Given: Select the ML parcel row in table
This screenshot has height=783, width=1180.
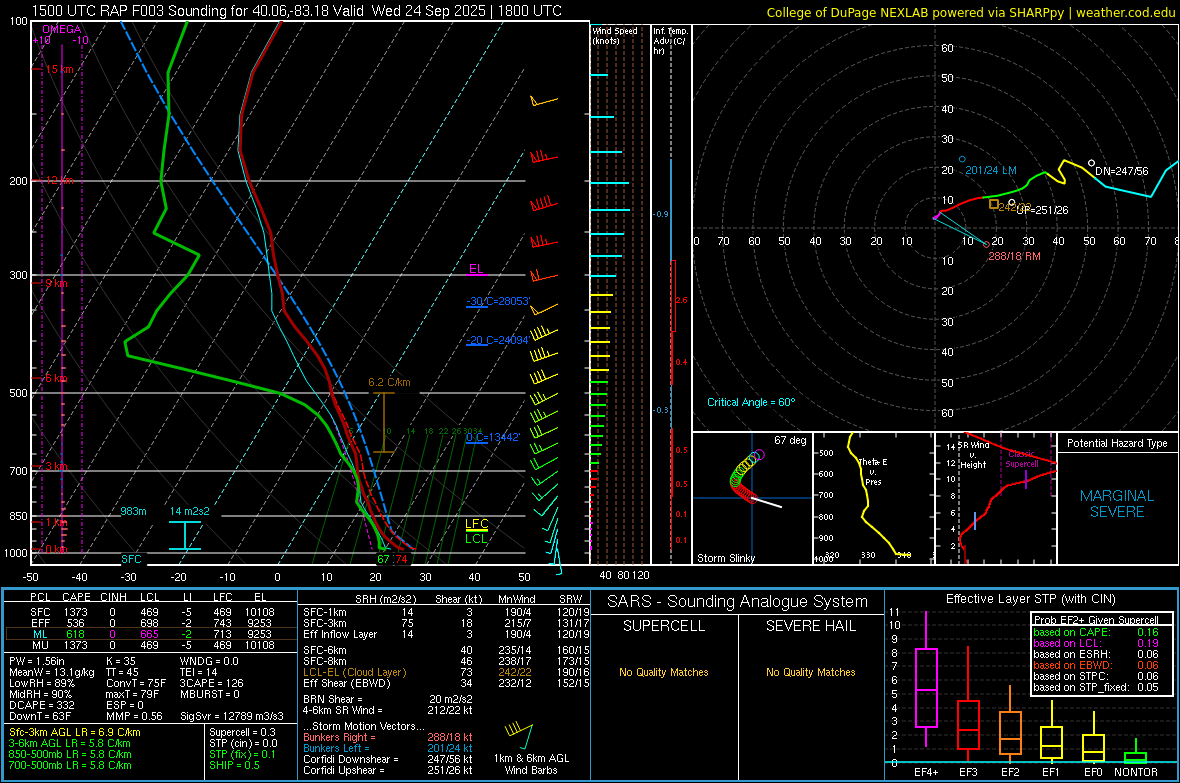Looking at the screenshot, I should 151,634.
